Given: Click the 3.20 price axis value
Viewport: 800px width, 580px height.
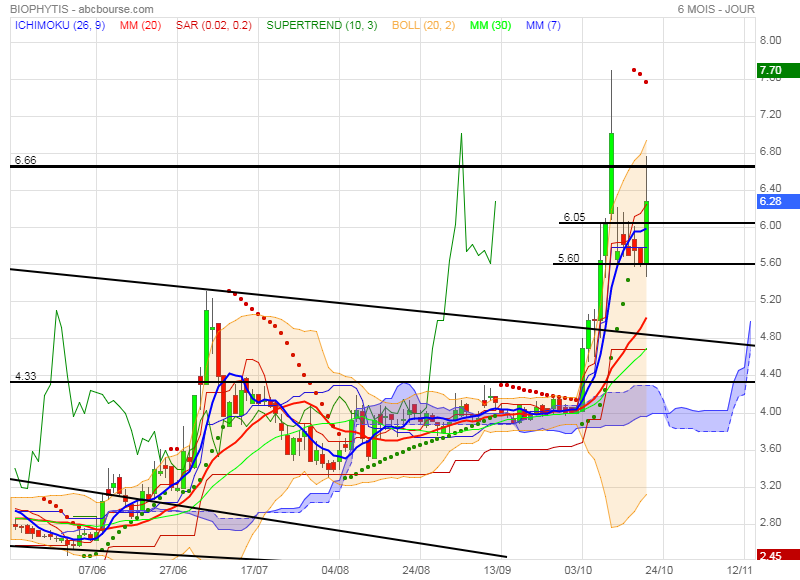Looking at the screenshot, I should tap(770, 485).
